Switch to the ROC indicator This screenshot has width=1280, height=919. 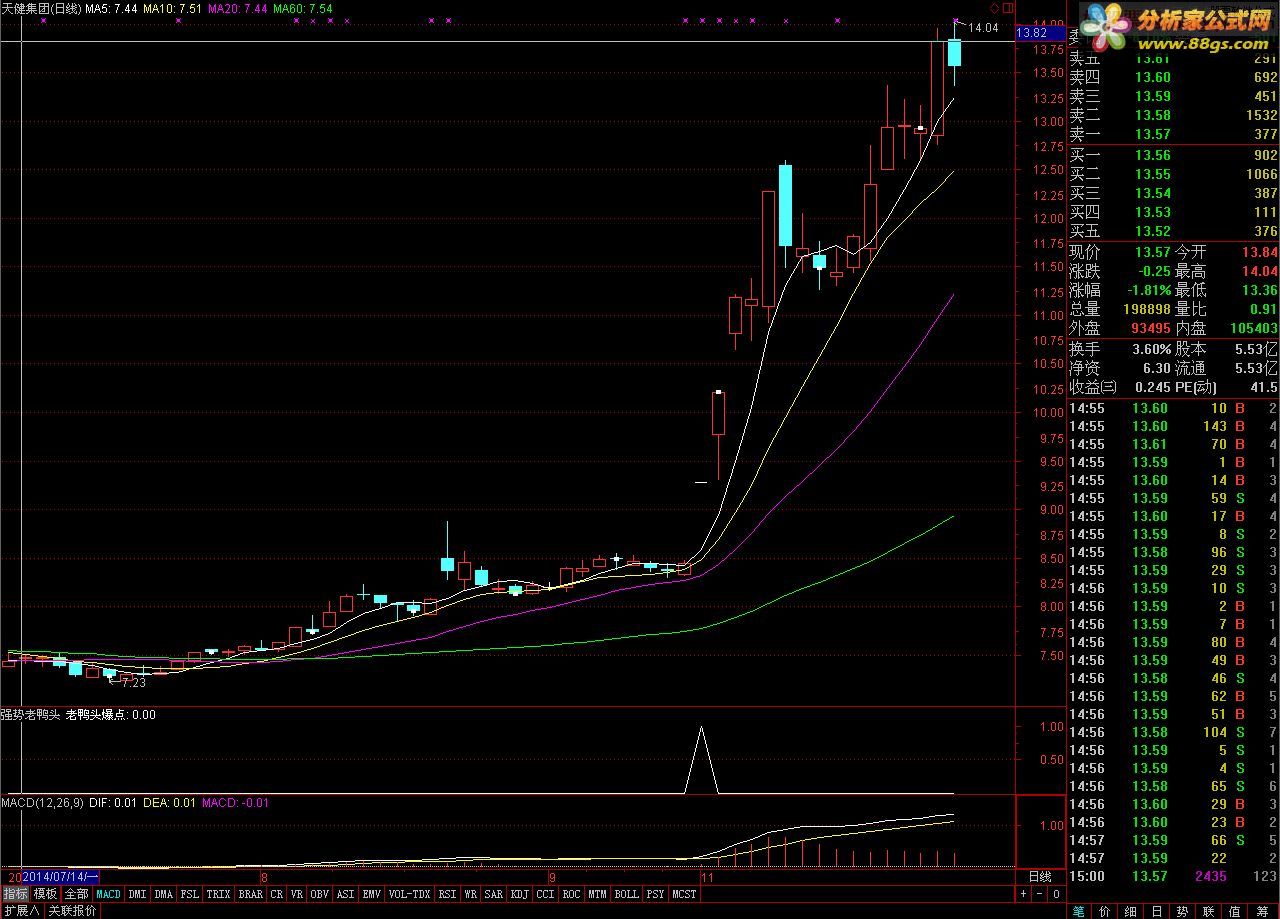click(571, 894)
